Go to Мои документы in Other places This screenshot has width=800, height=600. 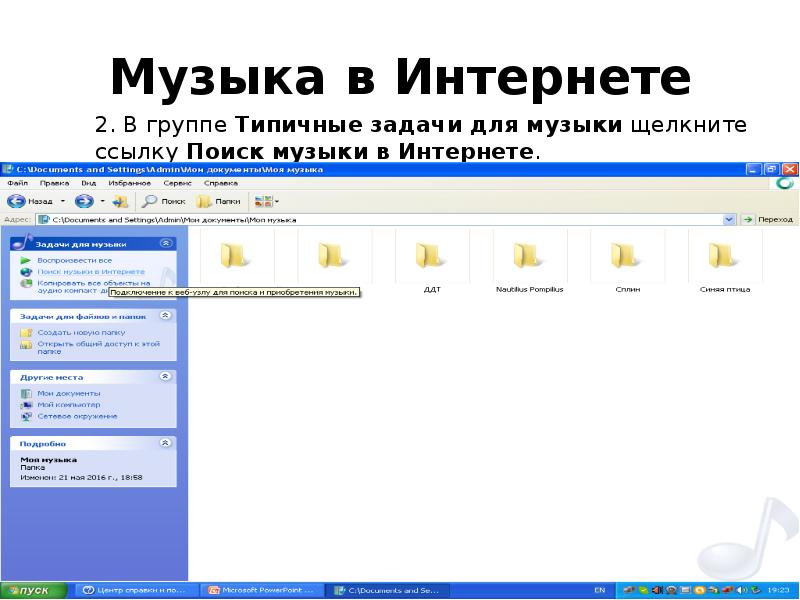(x=68, y=393)
